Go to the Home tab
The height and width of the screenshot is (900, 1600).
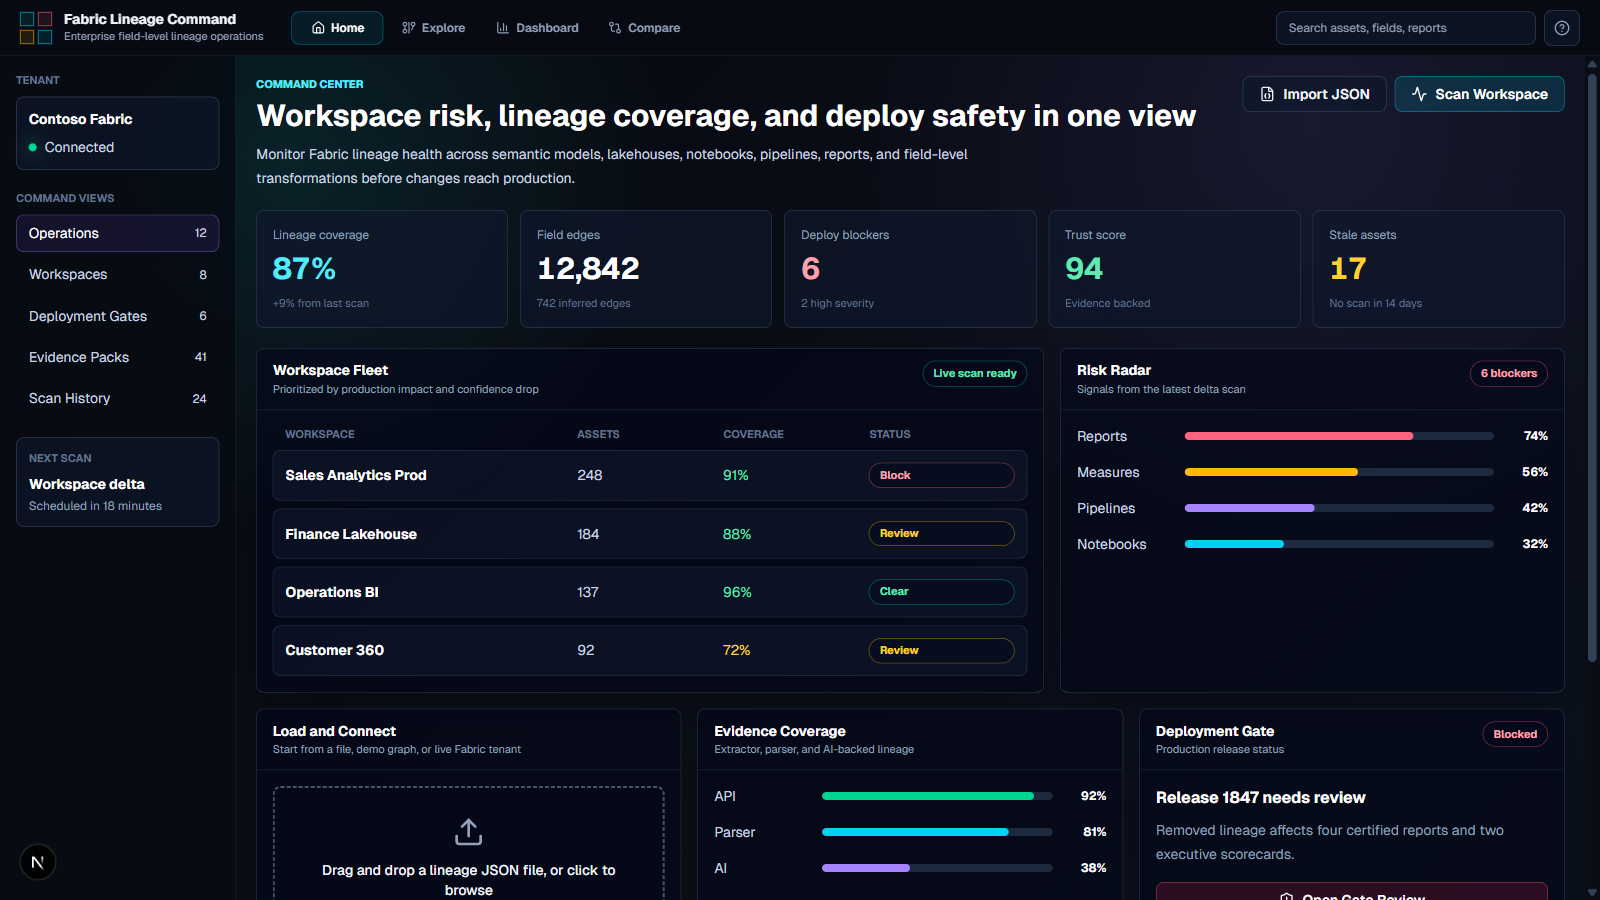tap(337, 28)
